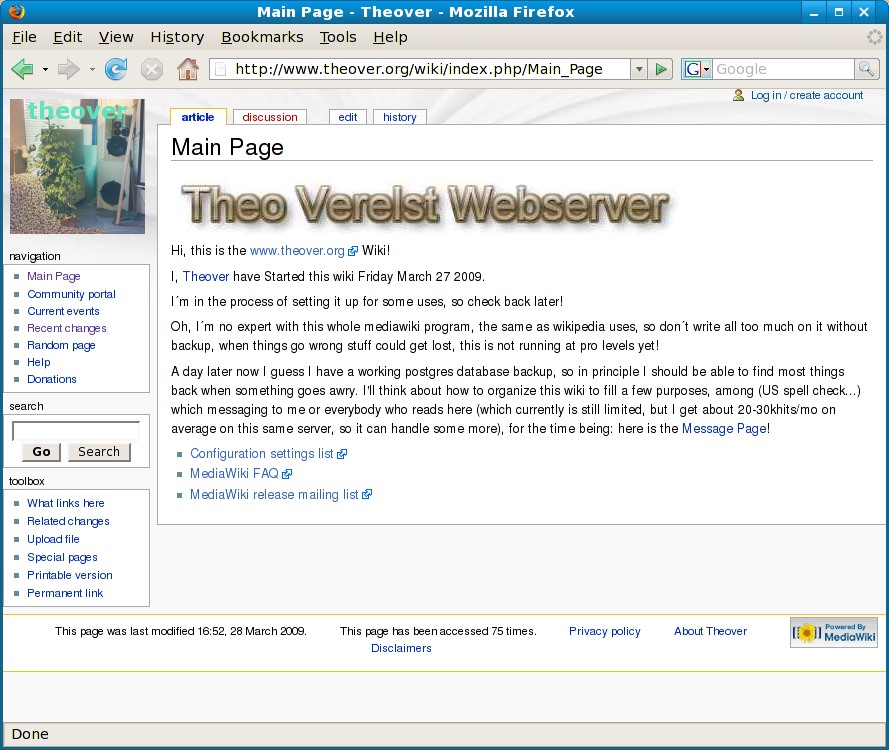889x750 pixels.
Task: Open the wiki page history tab
Action: (400, 117)
